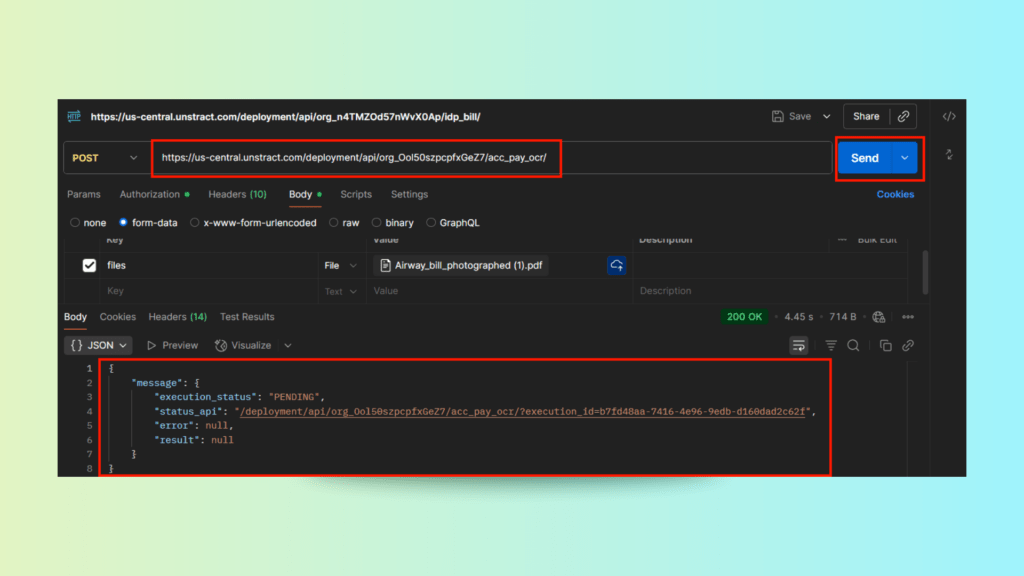Search within the response body
Viewport: 1024px width, 576px height.
coord(853,345)
